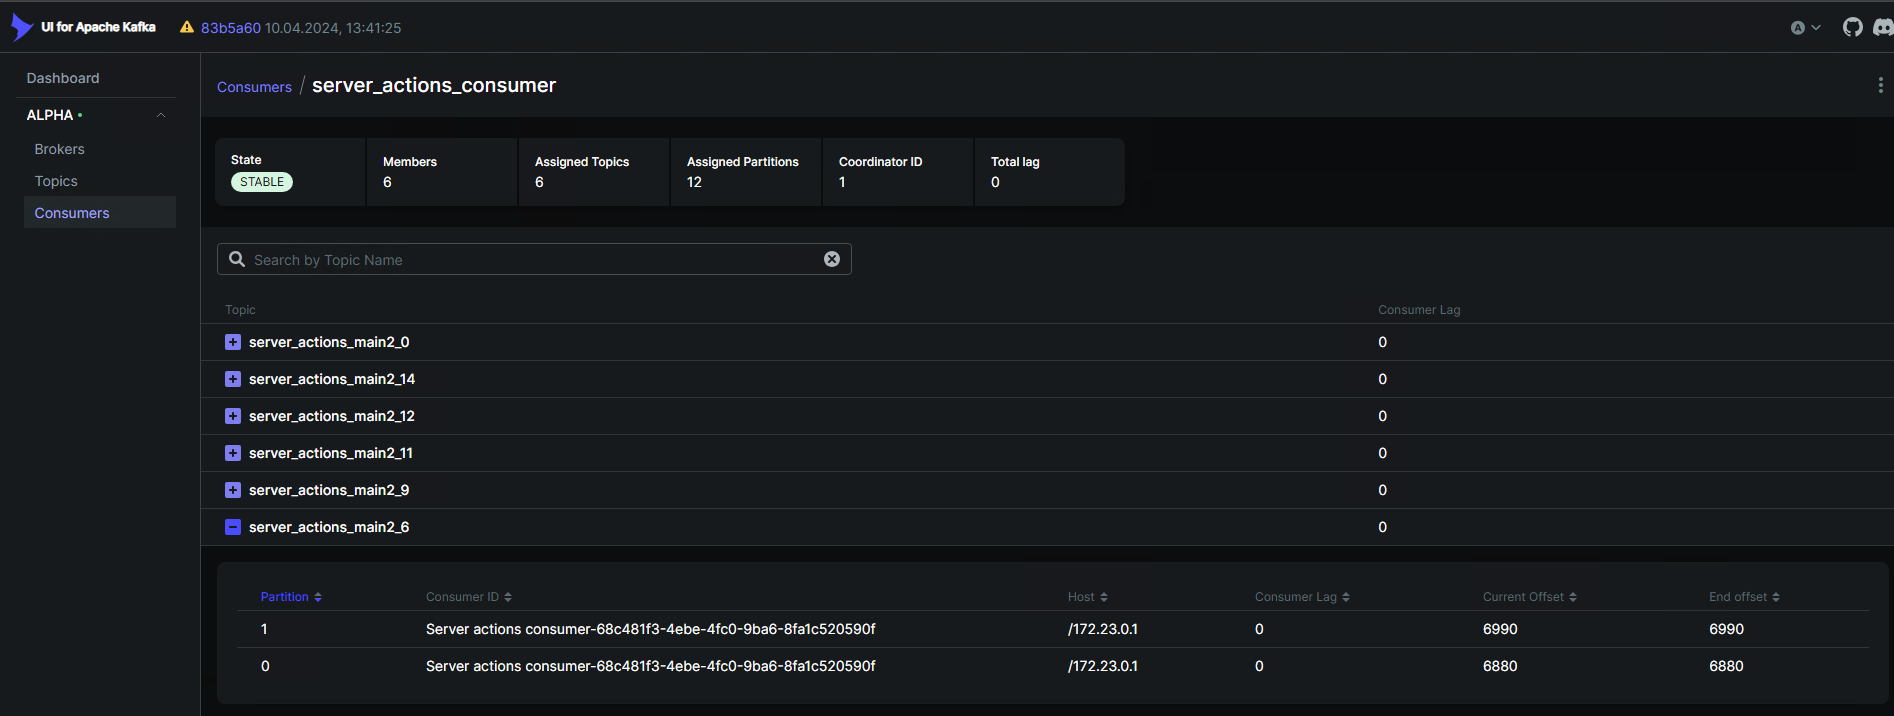Clear the topic search field

tap(831, 259)
